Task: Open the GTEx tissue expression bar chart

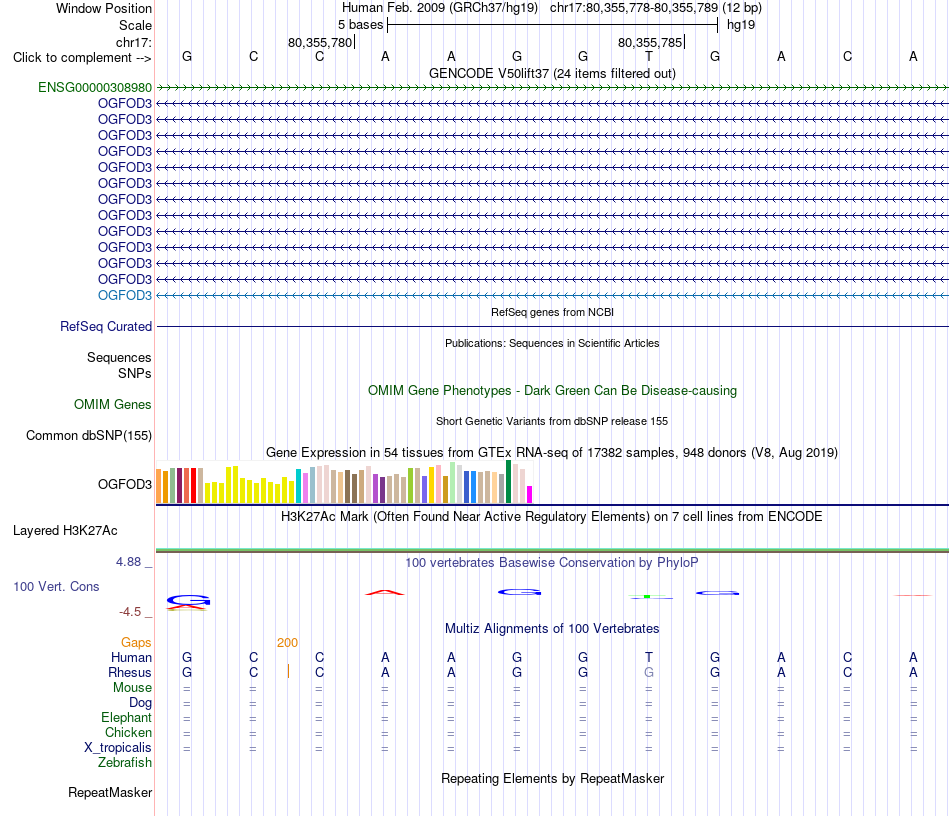Action: point(344,482)
